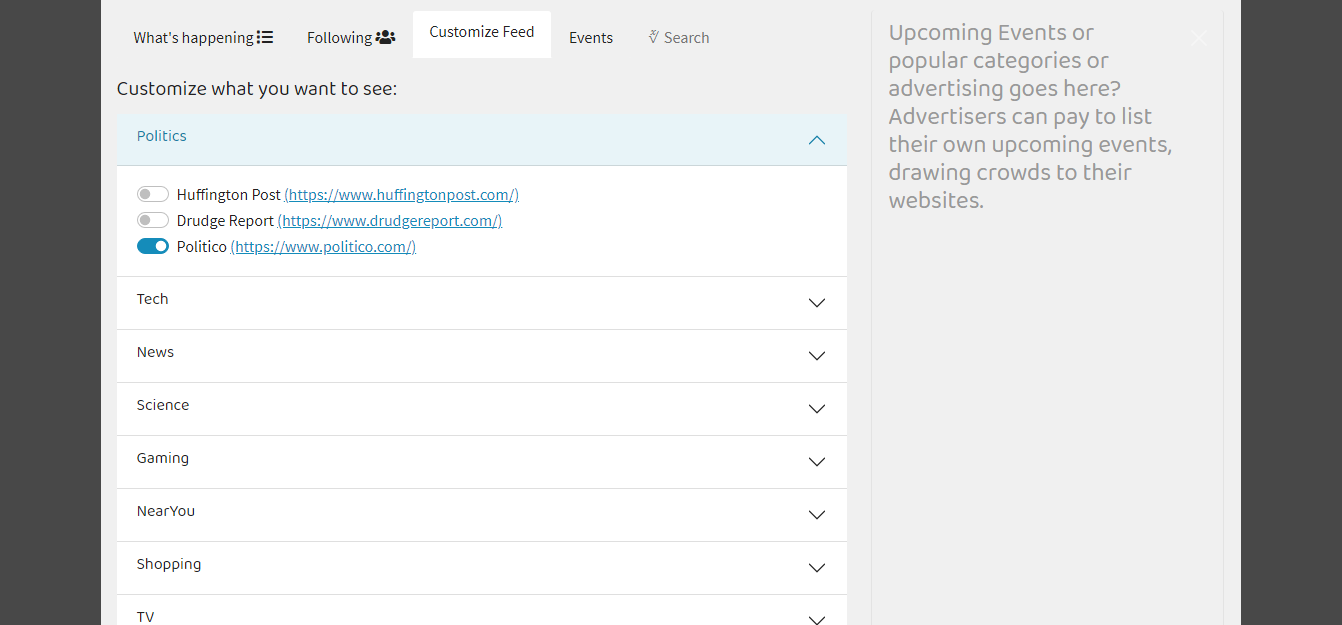Expand the News category
This screenshot has height=625, width=1342.
(x=816, y=356)
